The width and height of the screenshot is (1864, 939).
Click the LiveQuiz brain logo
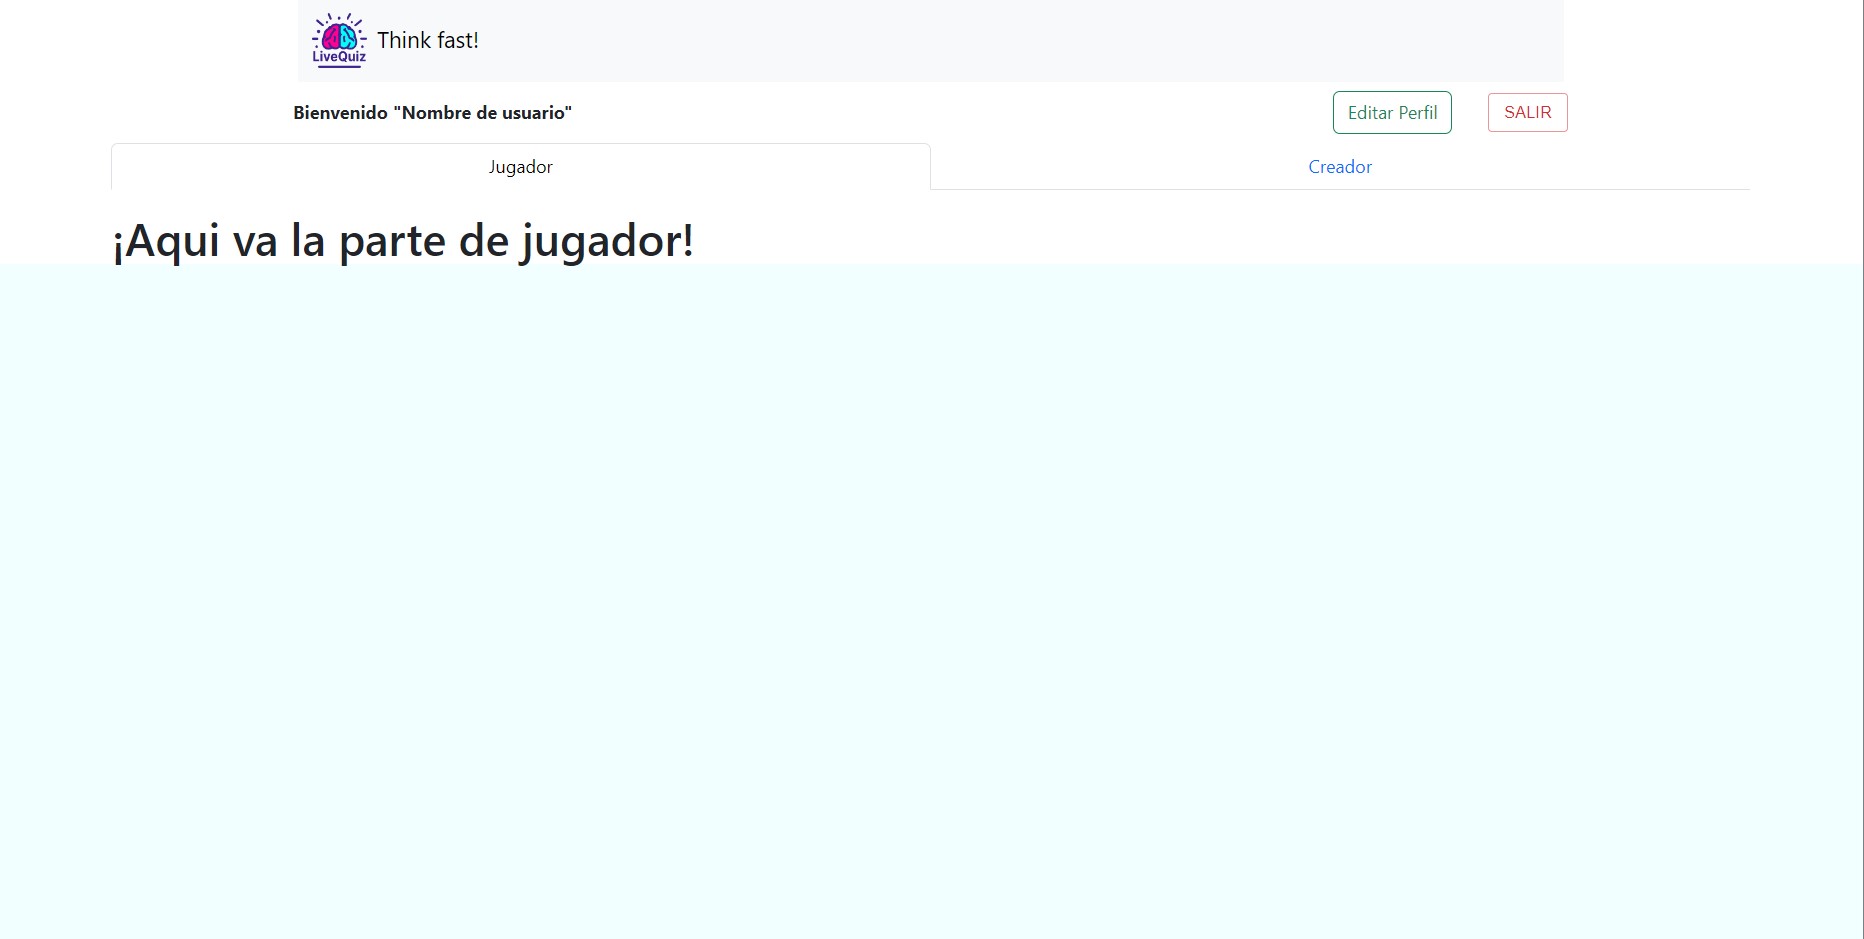339,40
